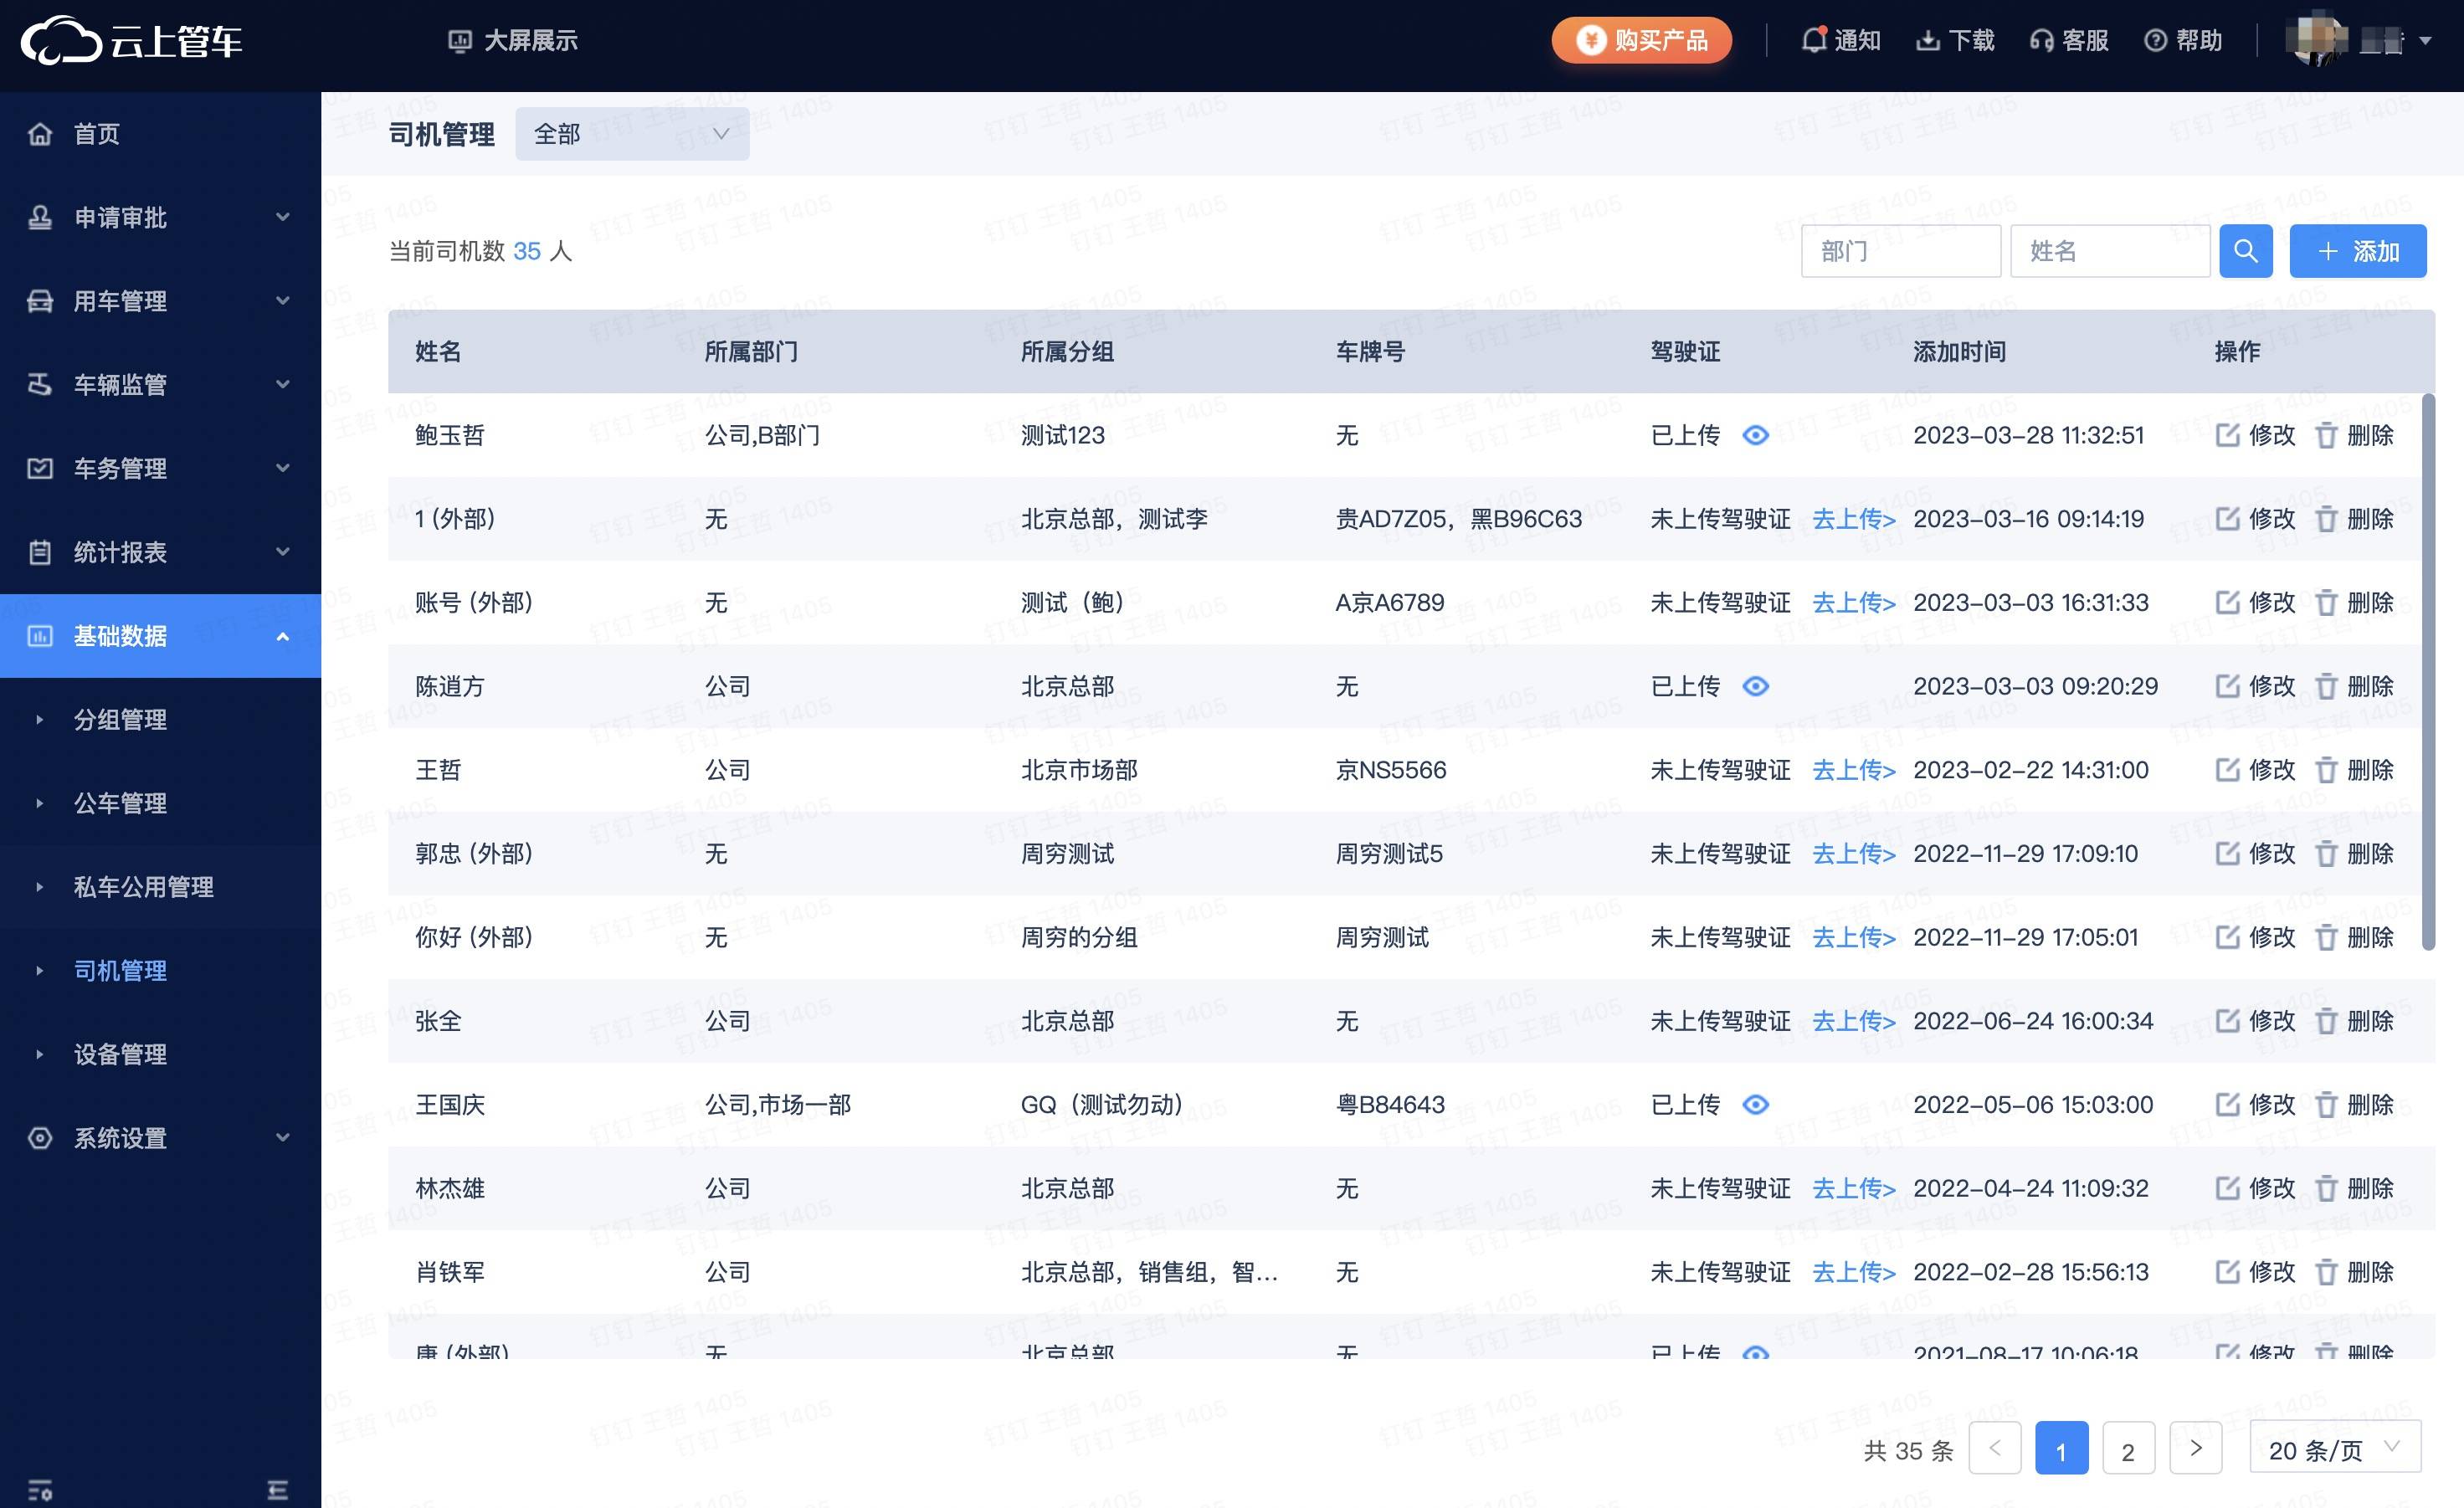This screenshot has width=2464, height=1508.
Task: Click the 修改 edit icon for 林杰雄
Action: pyautogui.click(x=2227, y=1189)
